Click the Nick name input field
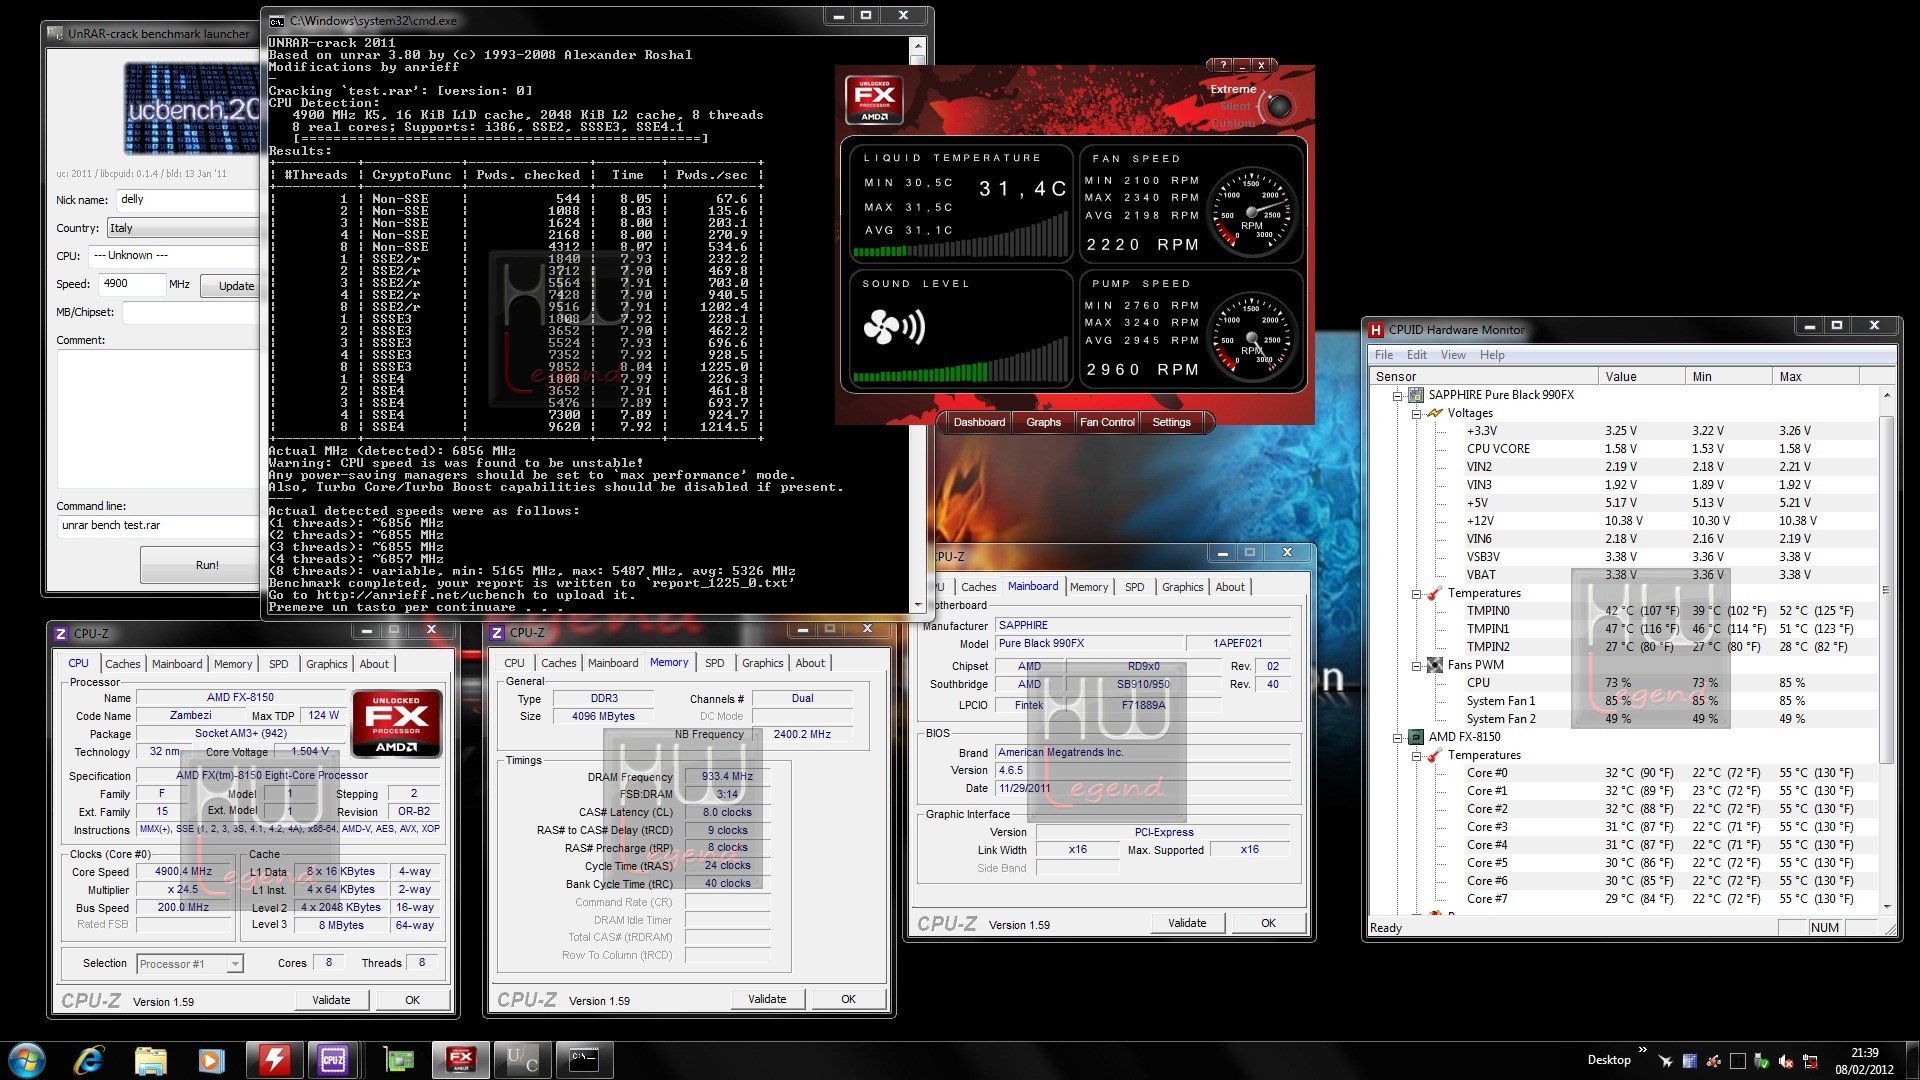The height and width of the screenshot is (1080, 1920). pyautogui.click(x=190, y=200)
